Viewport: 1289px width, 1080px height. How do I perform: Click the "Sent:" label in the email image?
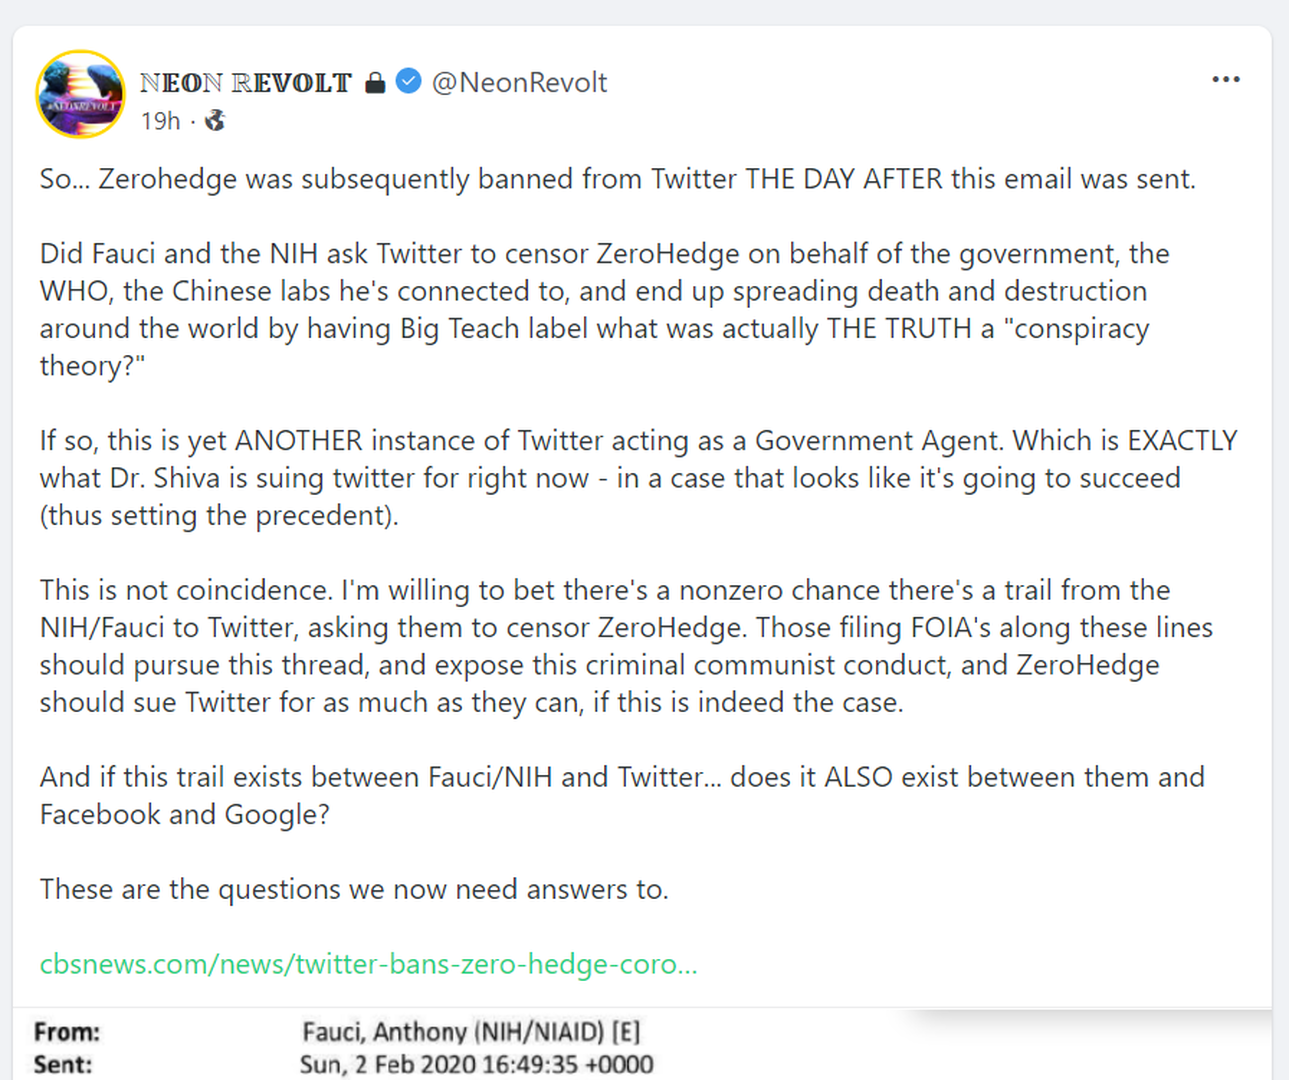[63, 1065]
